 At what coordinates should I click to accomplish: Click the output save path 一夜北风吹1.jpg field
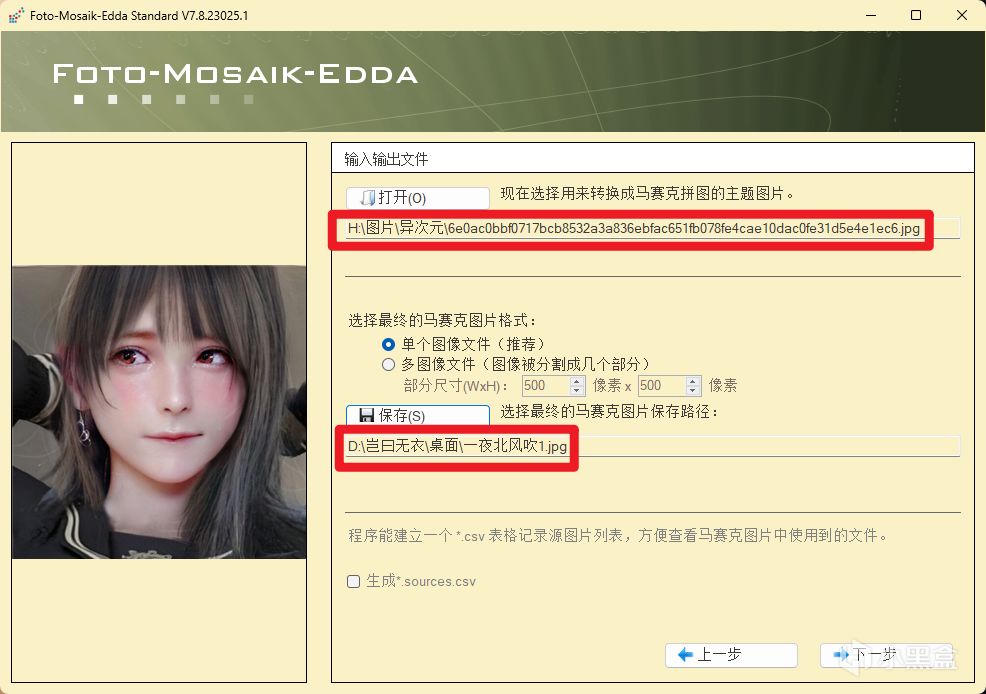653,446
